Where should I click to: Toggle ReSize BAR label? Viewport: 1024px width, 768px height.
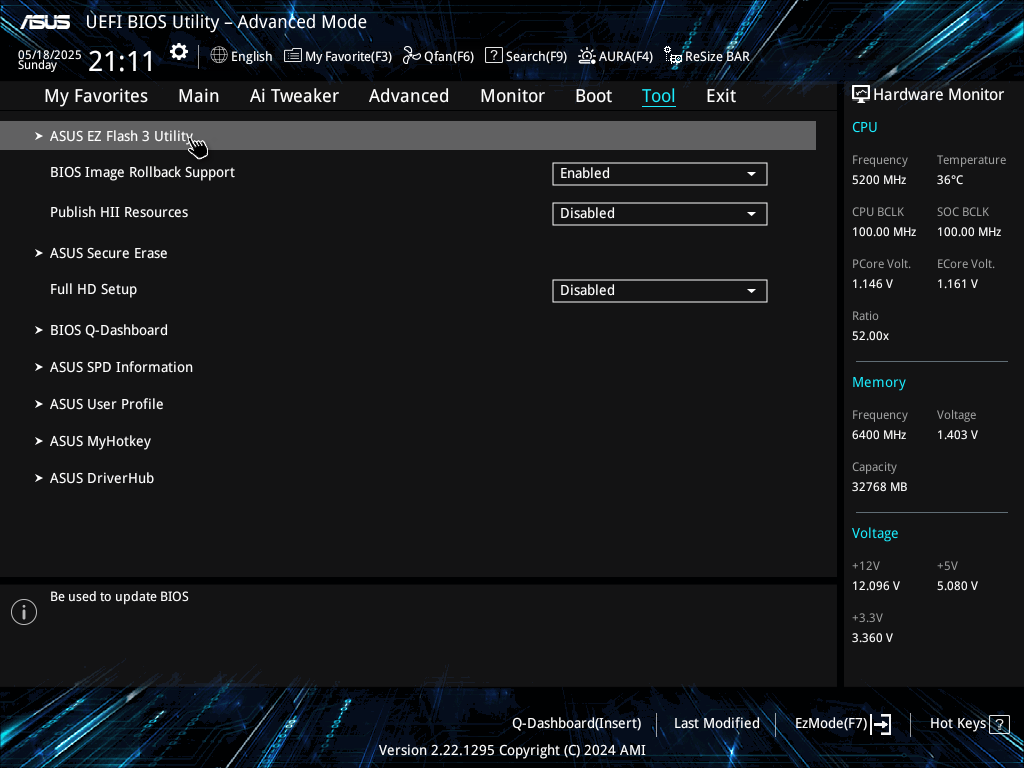pos(717,56)
